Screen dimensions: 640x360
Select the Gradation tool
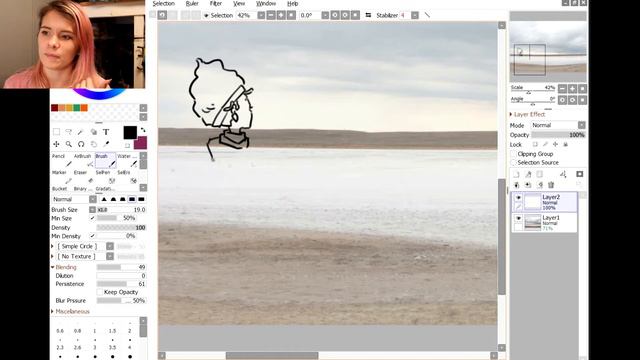coord(105,189)
